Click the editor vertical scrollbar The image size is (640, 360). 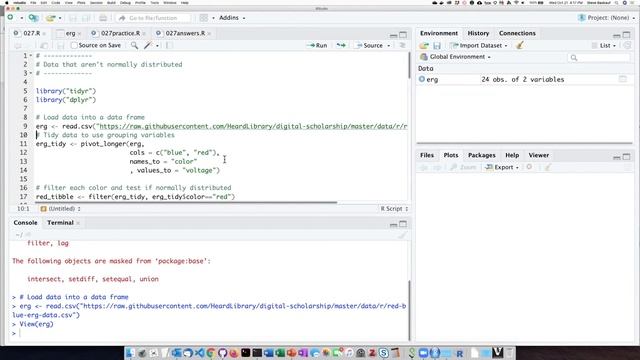(x=409, y=65)
